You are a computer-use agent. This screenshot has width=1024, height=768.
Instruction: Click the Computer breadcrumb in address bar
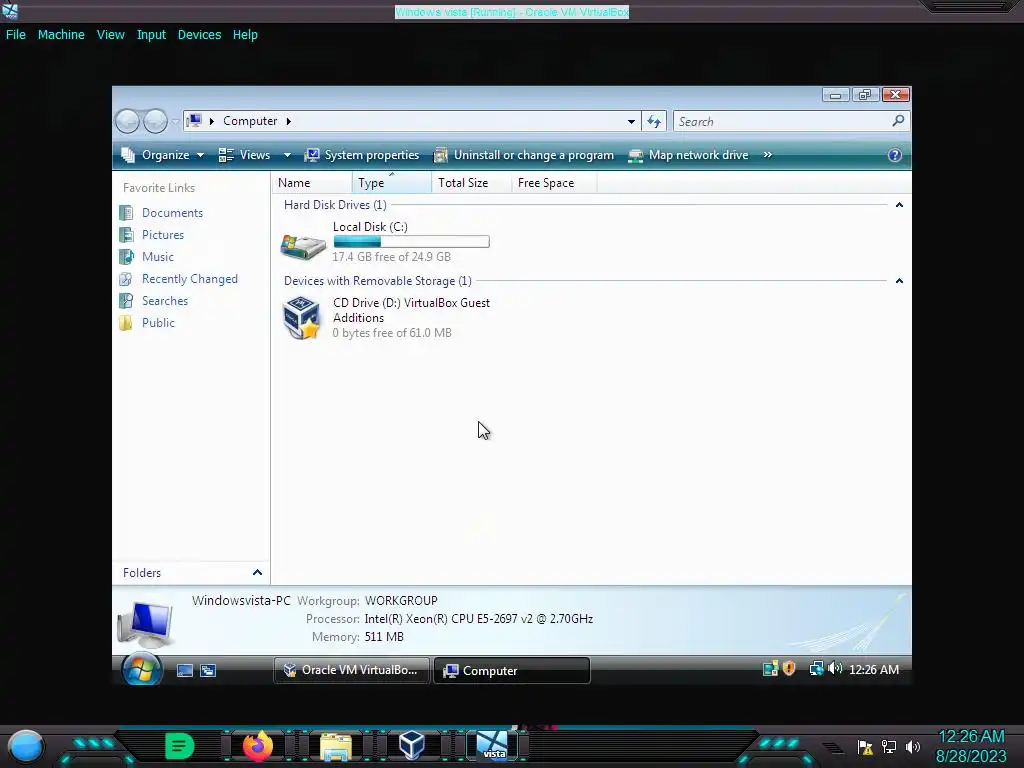(x=250, y=121)
